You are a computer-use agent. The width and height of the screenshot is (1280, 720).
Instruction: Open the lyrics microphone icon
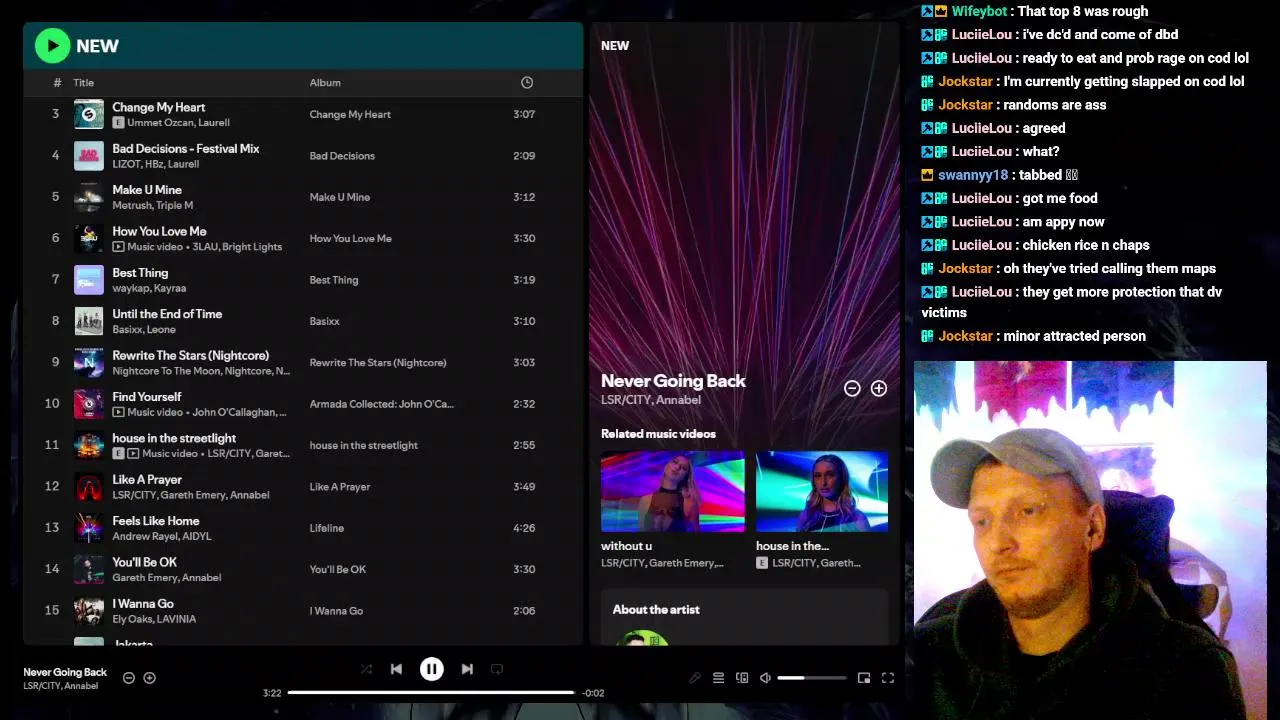tap(695, 678)
